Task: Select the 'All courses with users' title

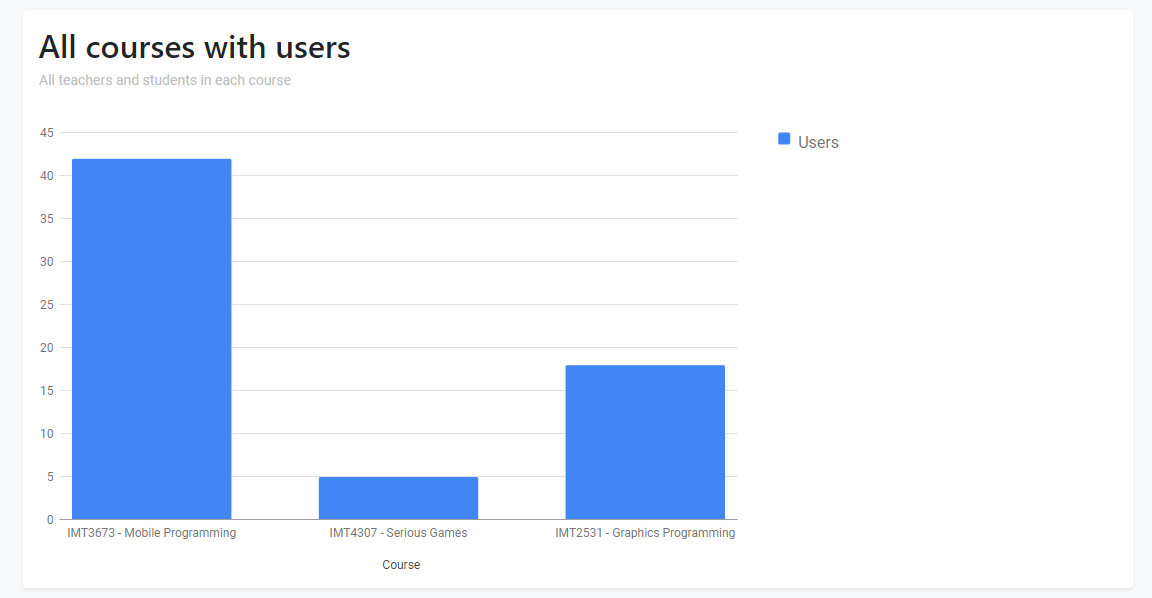Action: coord(195,47)
